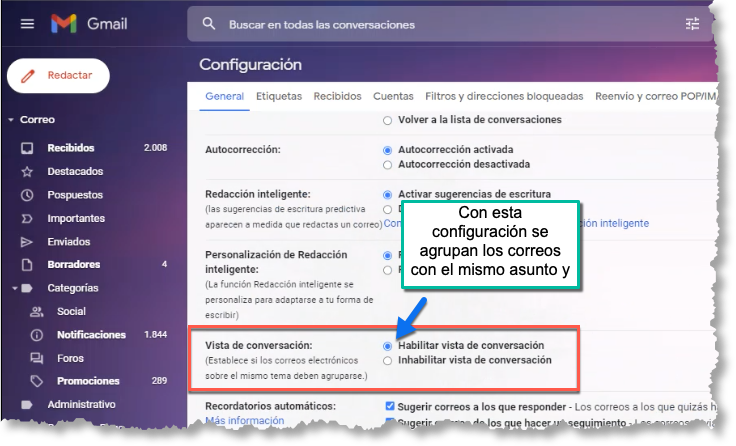Viewport: 736px width, 446px height.
Task: Click the 1.844 Notificaciones count
Action: [155, 334]
